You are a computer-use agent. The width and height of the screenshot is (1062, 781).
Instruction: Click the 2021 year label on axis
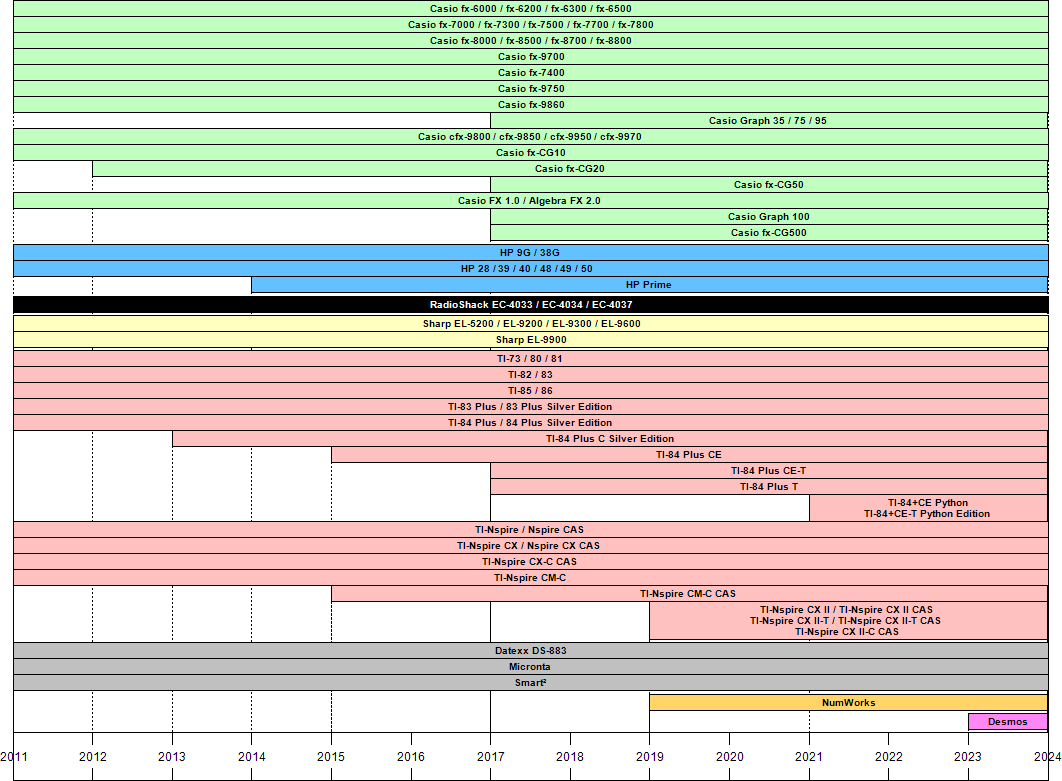809,757
